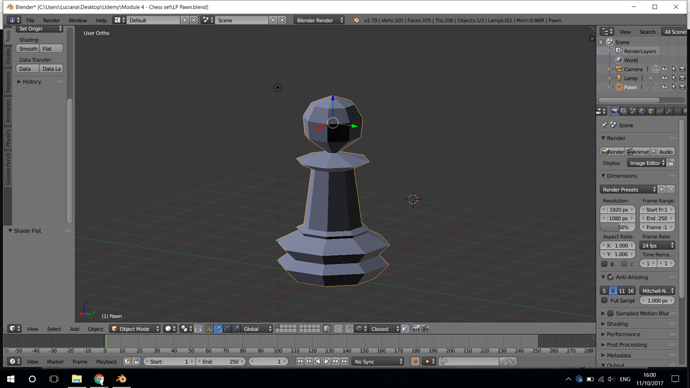Enable the Full Sample checkbox

click(604, 300)
